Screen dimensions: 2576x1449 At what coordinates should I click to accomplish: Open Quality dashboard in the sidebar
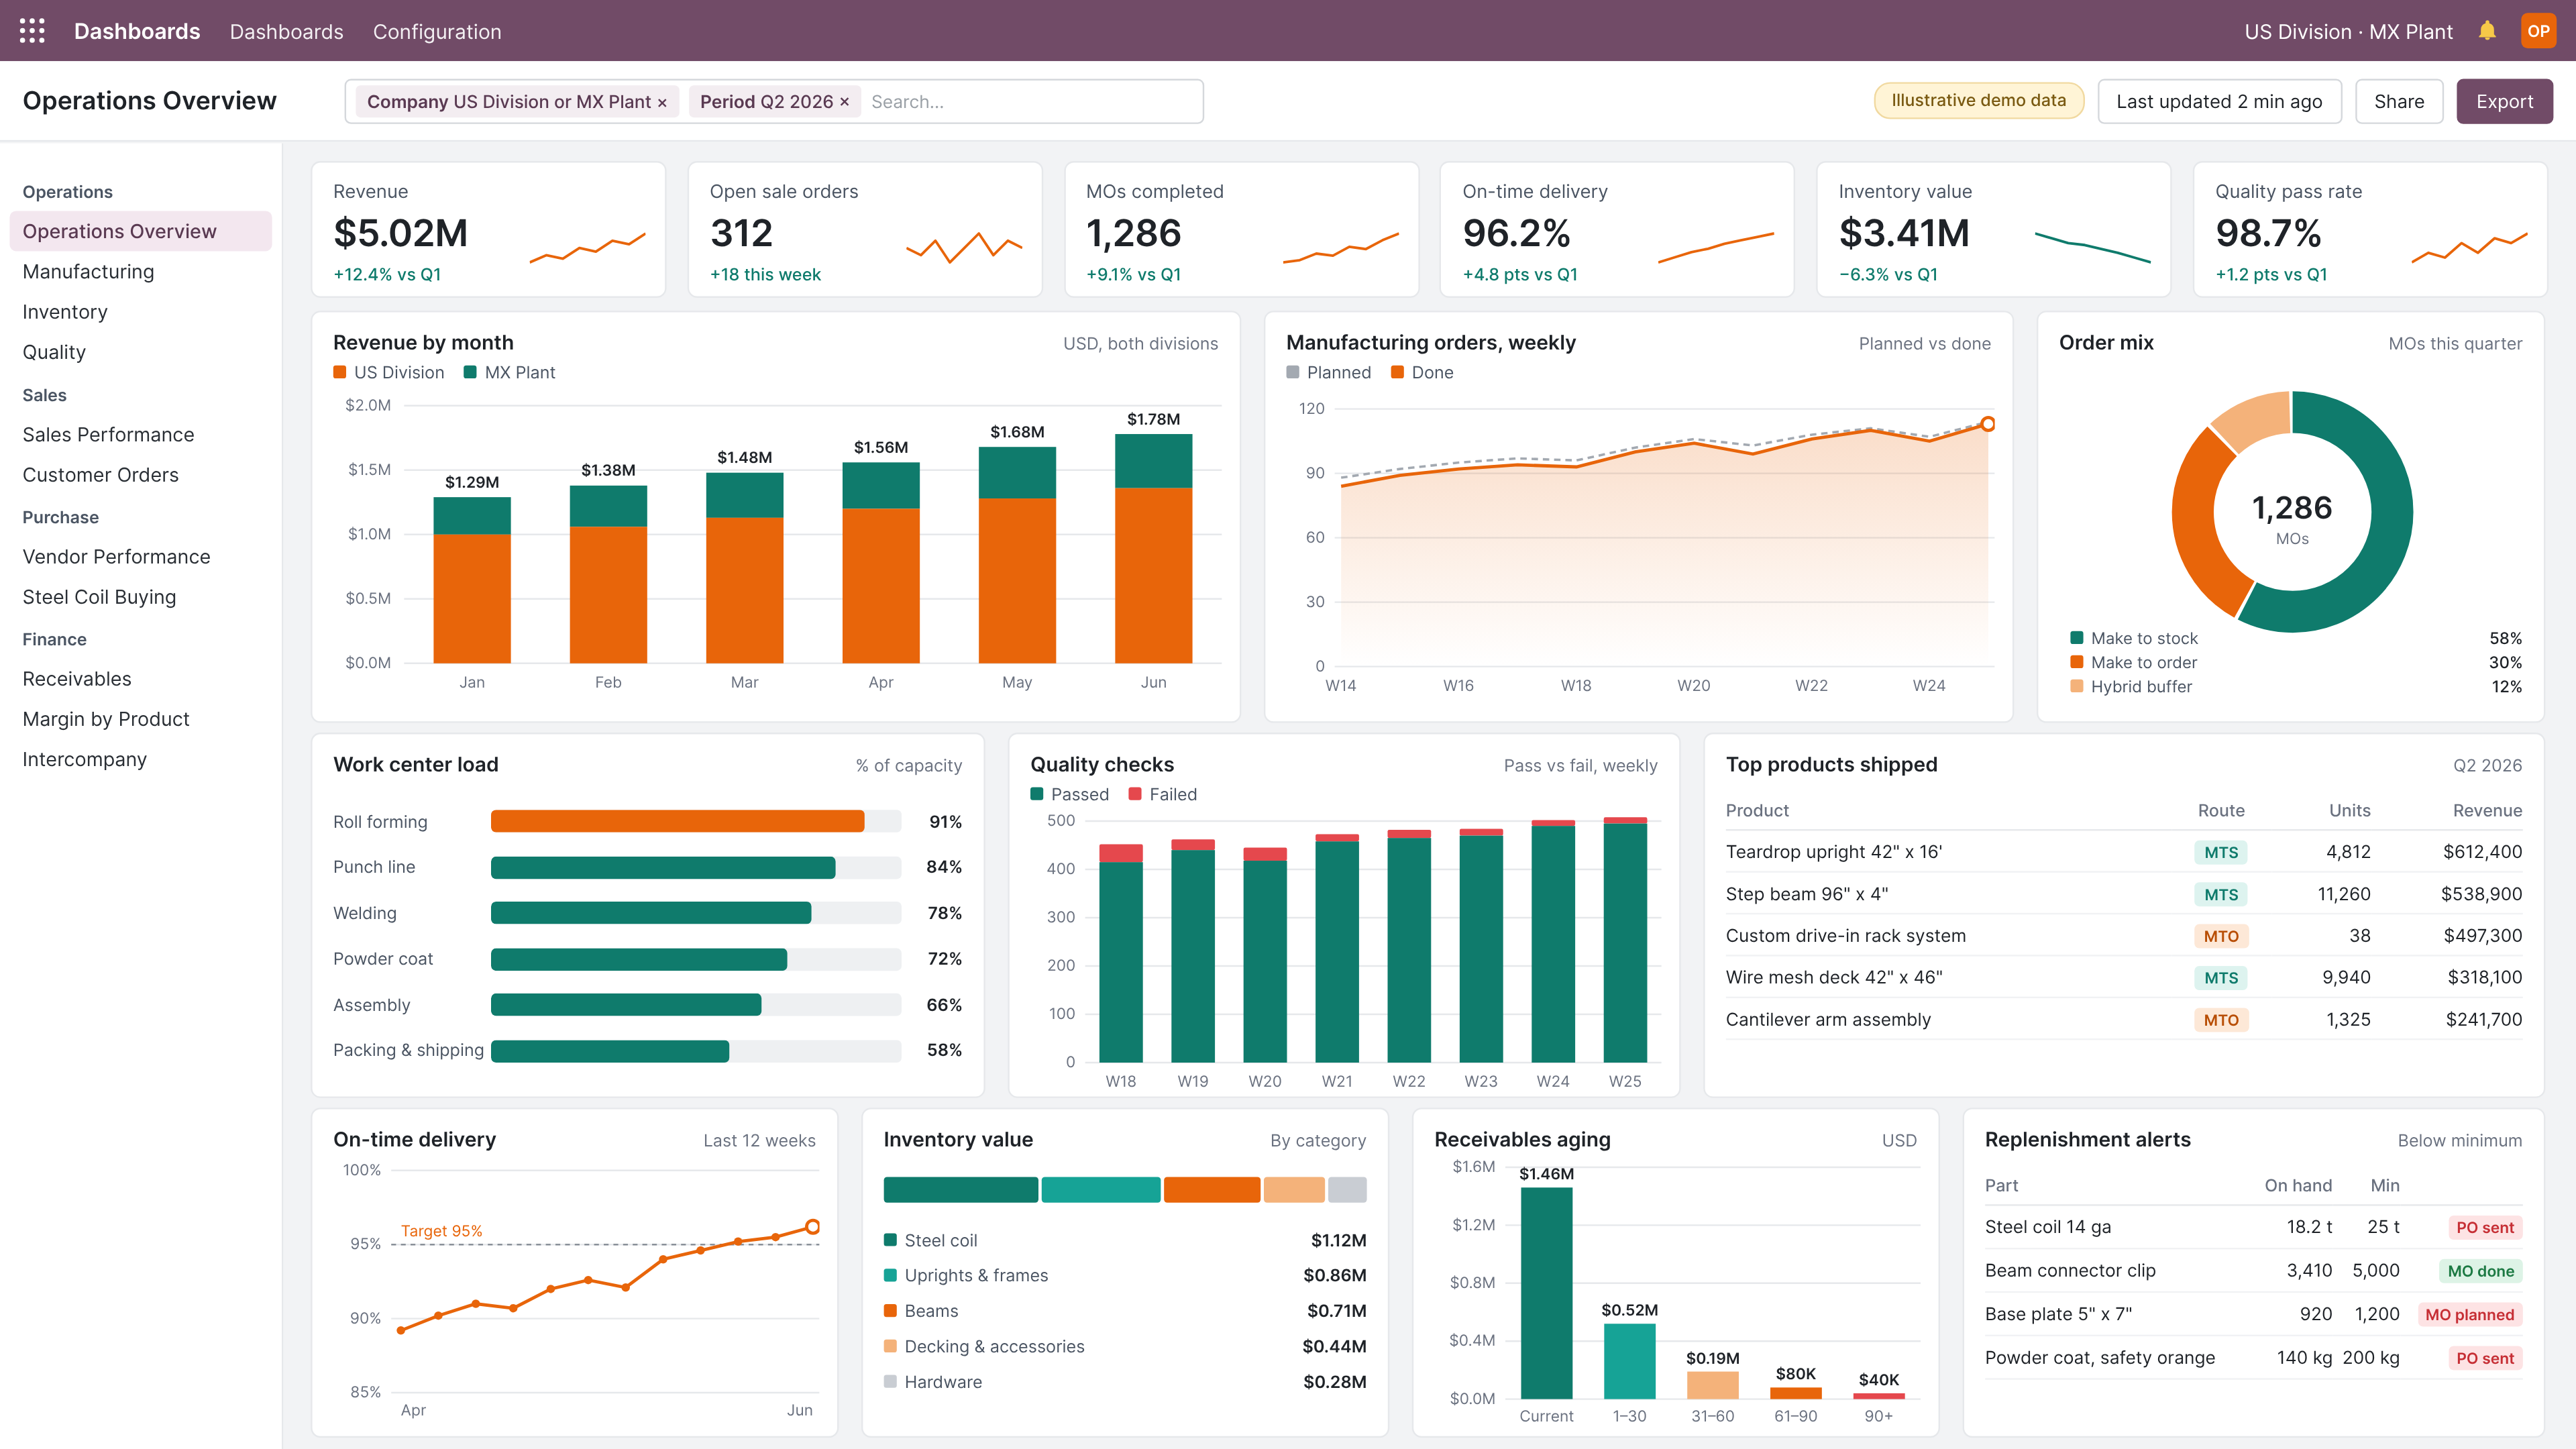tap(140, 352)
